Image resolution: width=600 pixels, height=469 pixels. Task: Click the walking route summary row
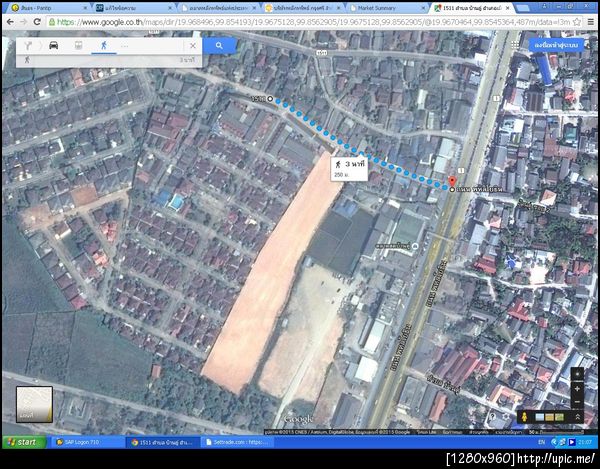pyautogui.click(x=109, y=60)
